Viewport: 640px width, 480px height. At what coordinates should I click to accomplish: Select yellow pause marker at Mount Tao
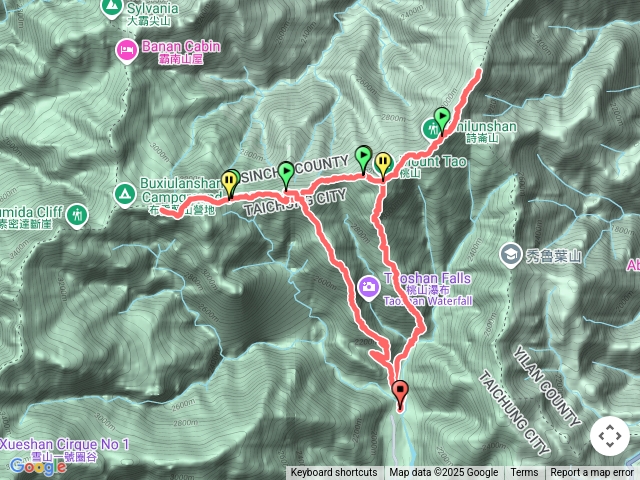(x=383, y=165)
